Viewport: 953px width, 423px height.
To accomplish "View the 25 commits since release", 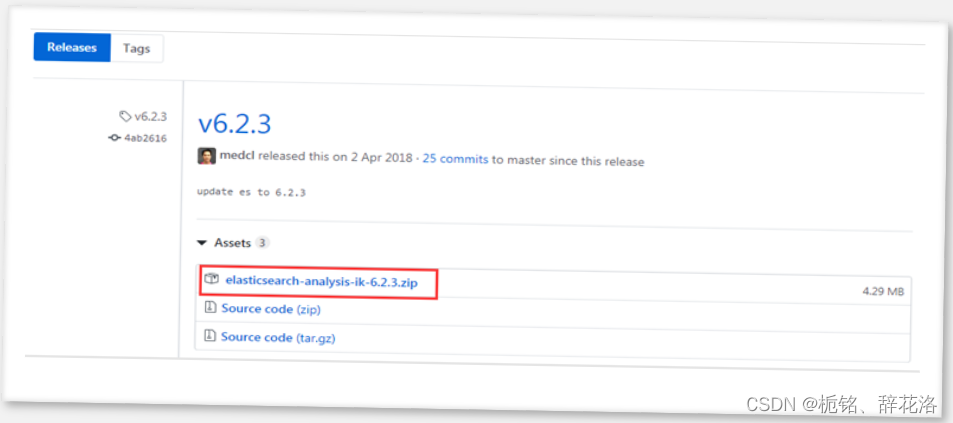I will [x=455, y=159].
